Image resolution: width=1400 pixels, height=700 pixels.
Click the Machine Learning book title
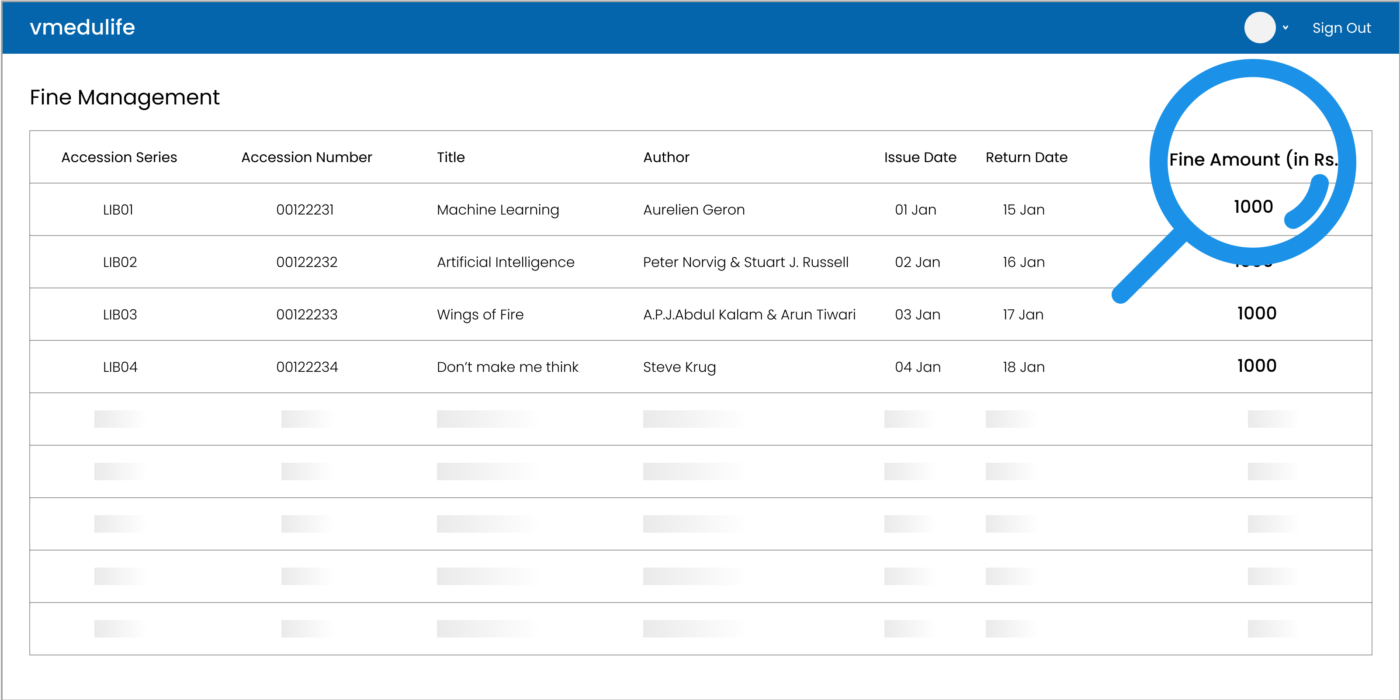(497, 210)
